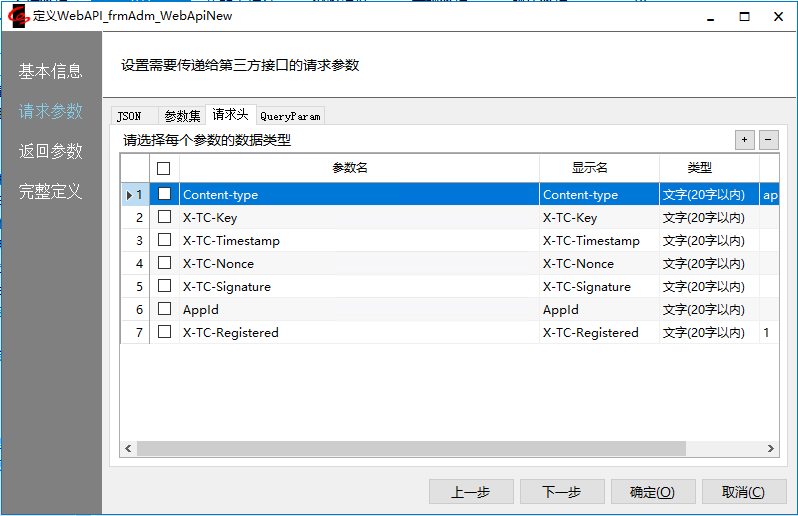
Task: Tick the checkbox for AppId row
Action: [x=164, y=309]
